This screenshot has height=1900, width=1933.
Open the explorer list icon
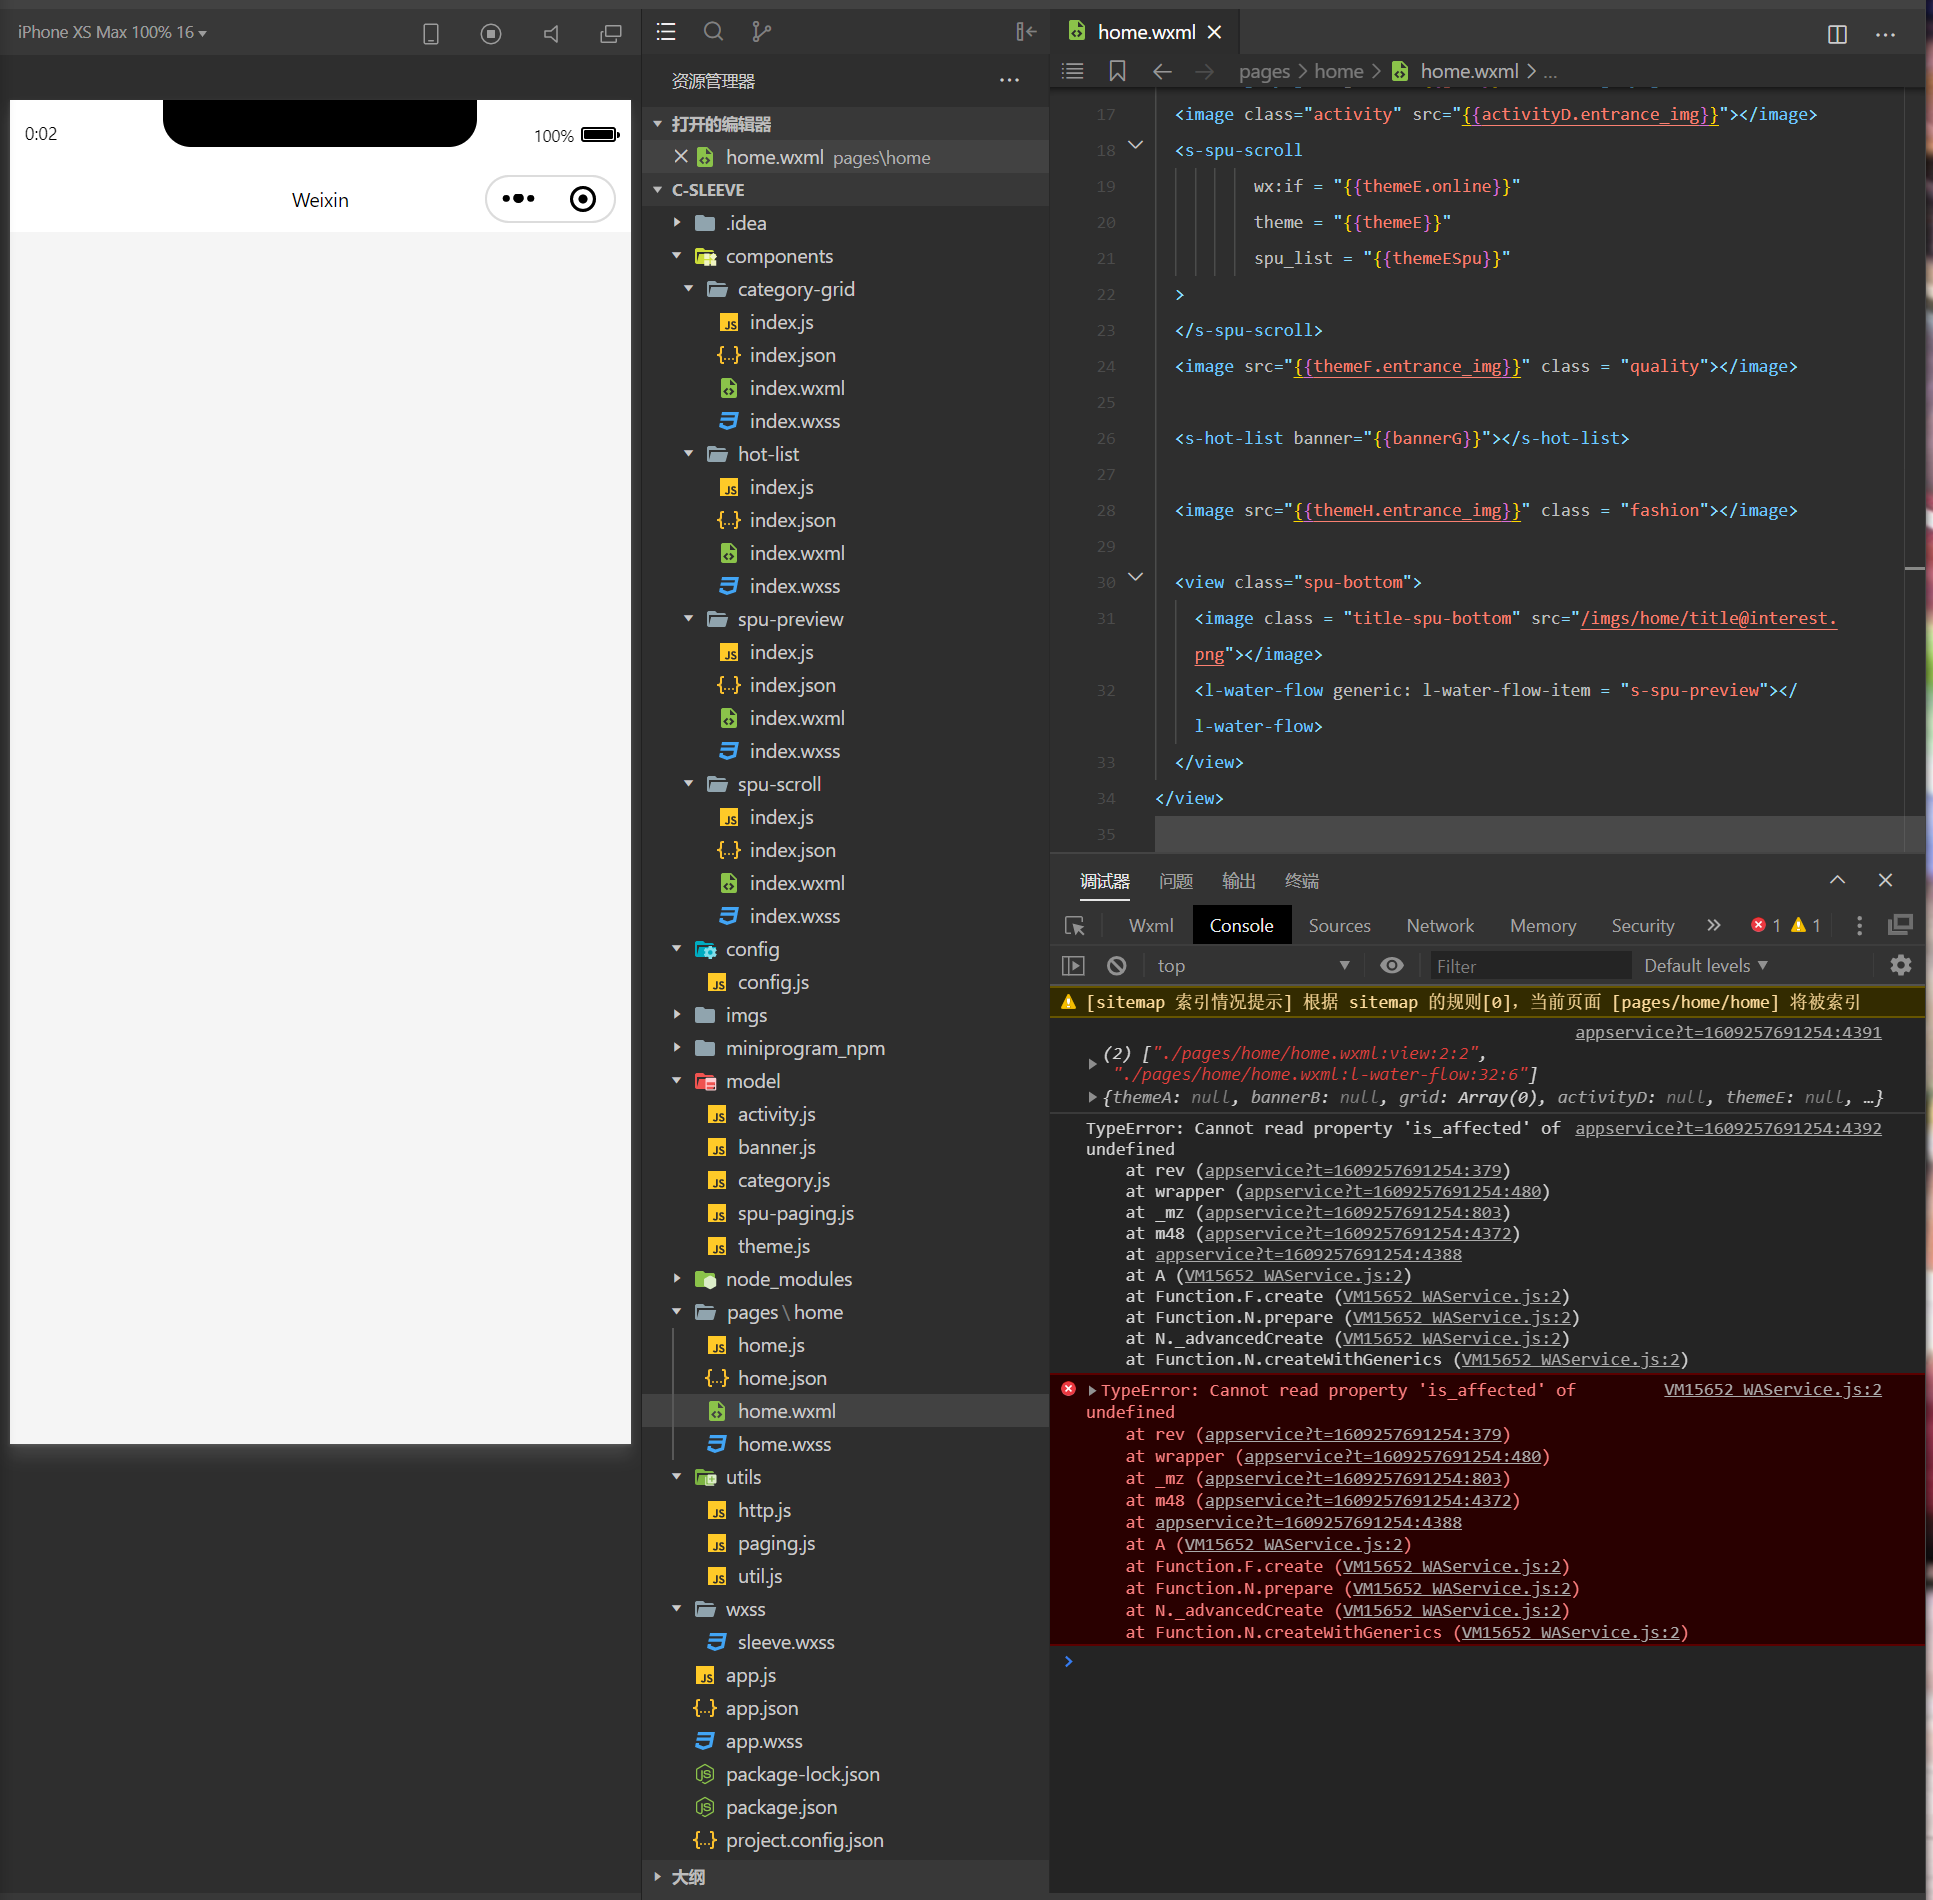[666, 32]
